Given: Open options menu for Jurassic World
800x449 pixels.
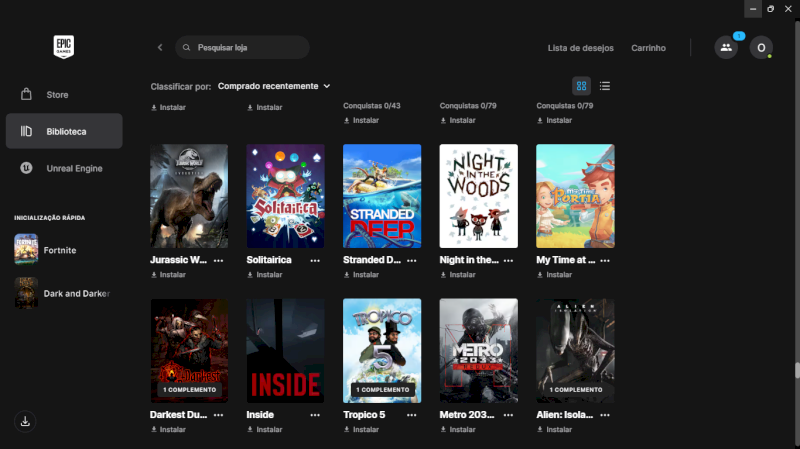Looking at the screenshot, I should 218,260.
